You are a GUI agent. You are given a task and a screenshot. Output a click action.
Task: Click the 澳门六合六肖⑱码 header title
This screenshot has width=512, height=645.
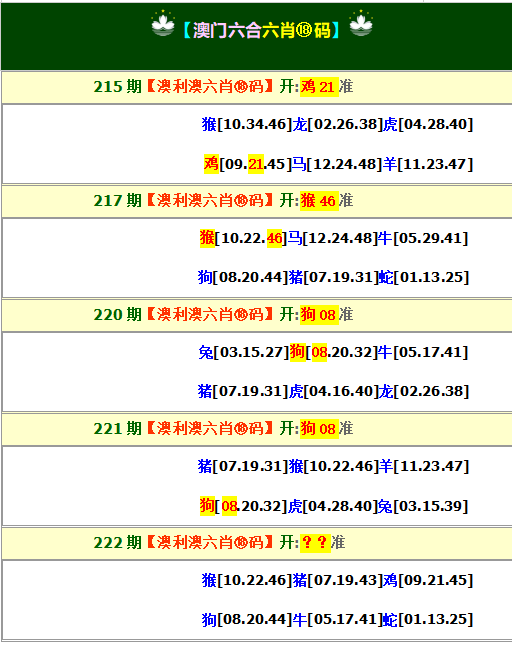[262, 30]
